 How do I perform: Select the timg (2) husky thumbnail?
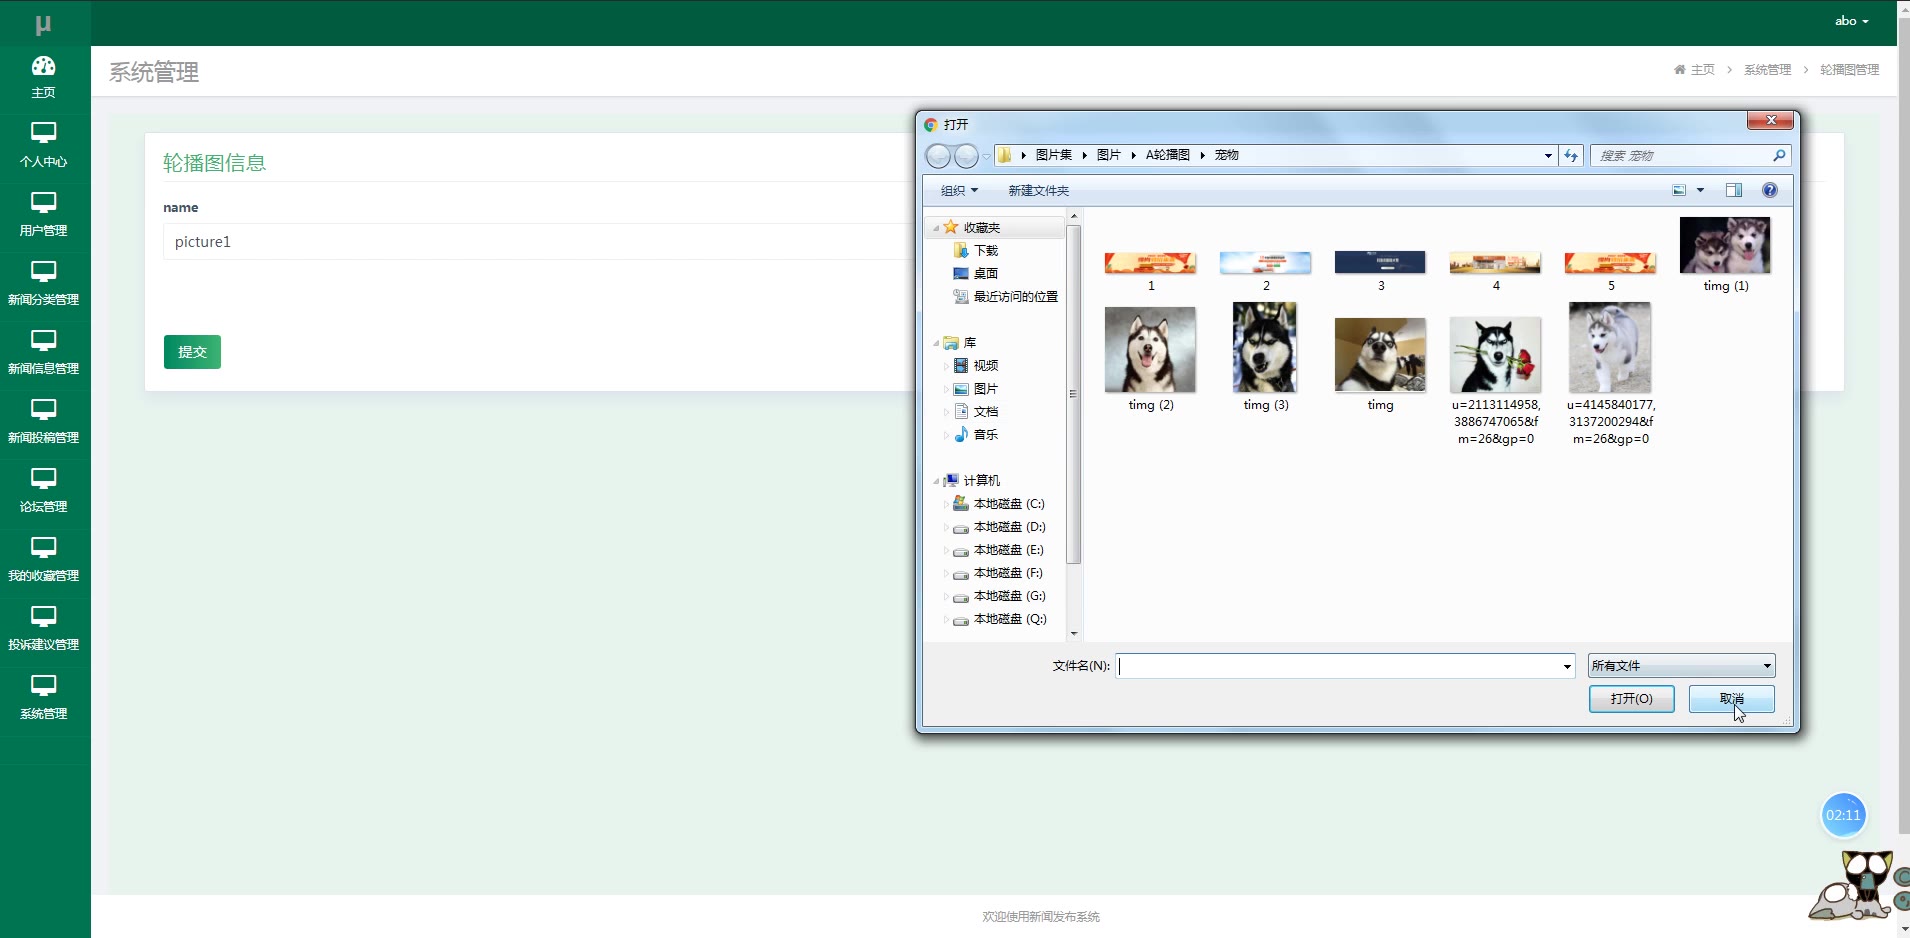[x=1150, y=350]
